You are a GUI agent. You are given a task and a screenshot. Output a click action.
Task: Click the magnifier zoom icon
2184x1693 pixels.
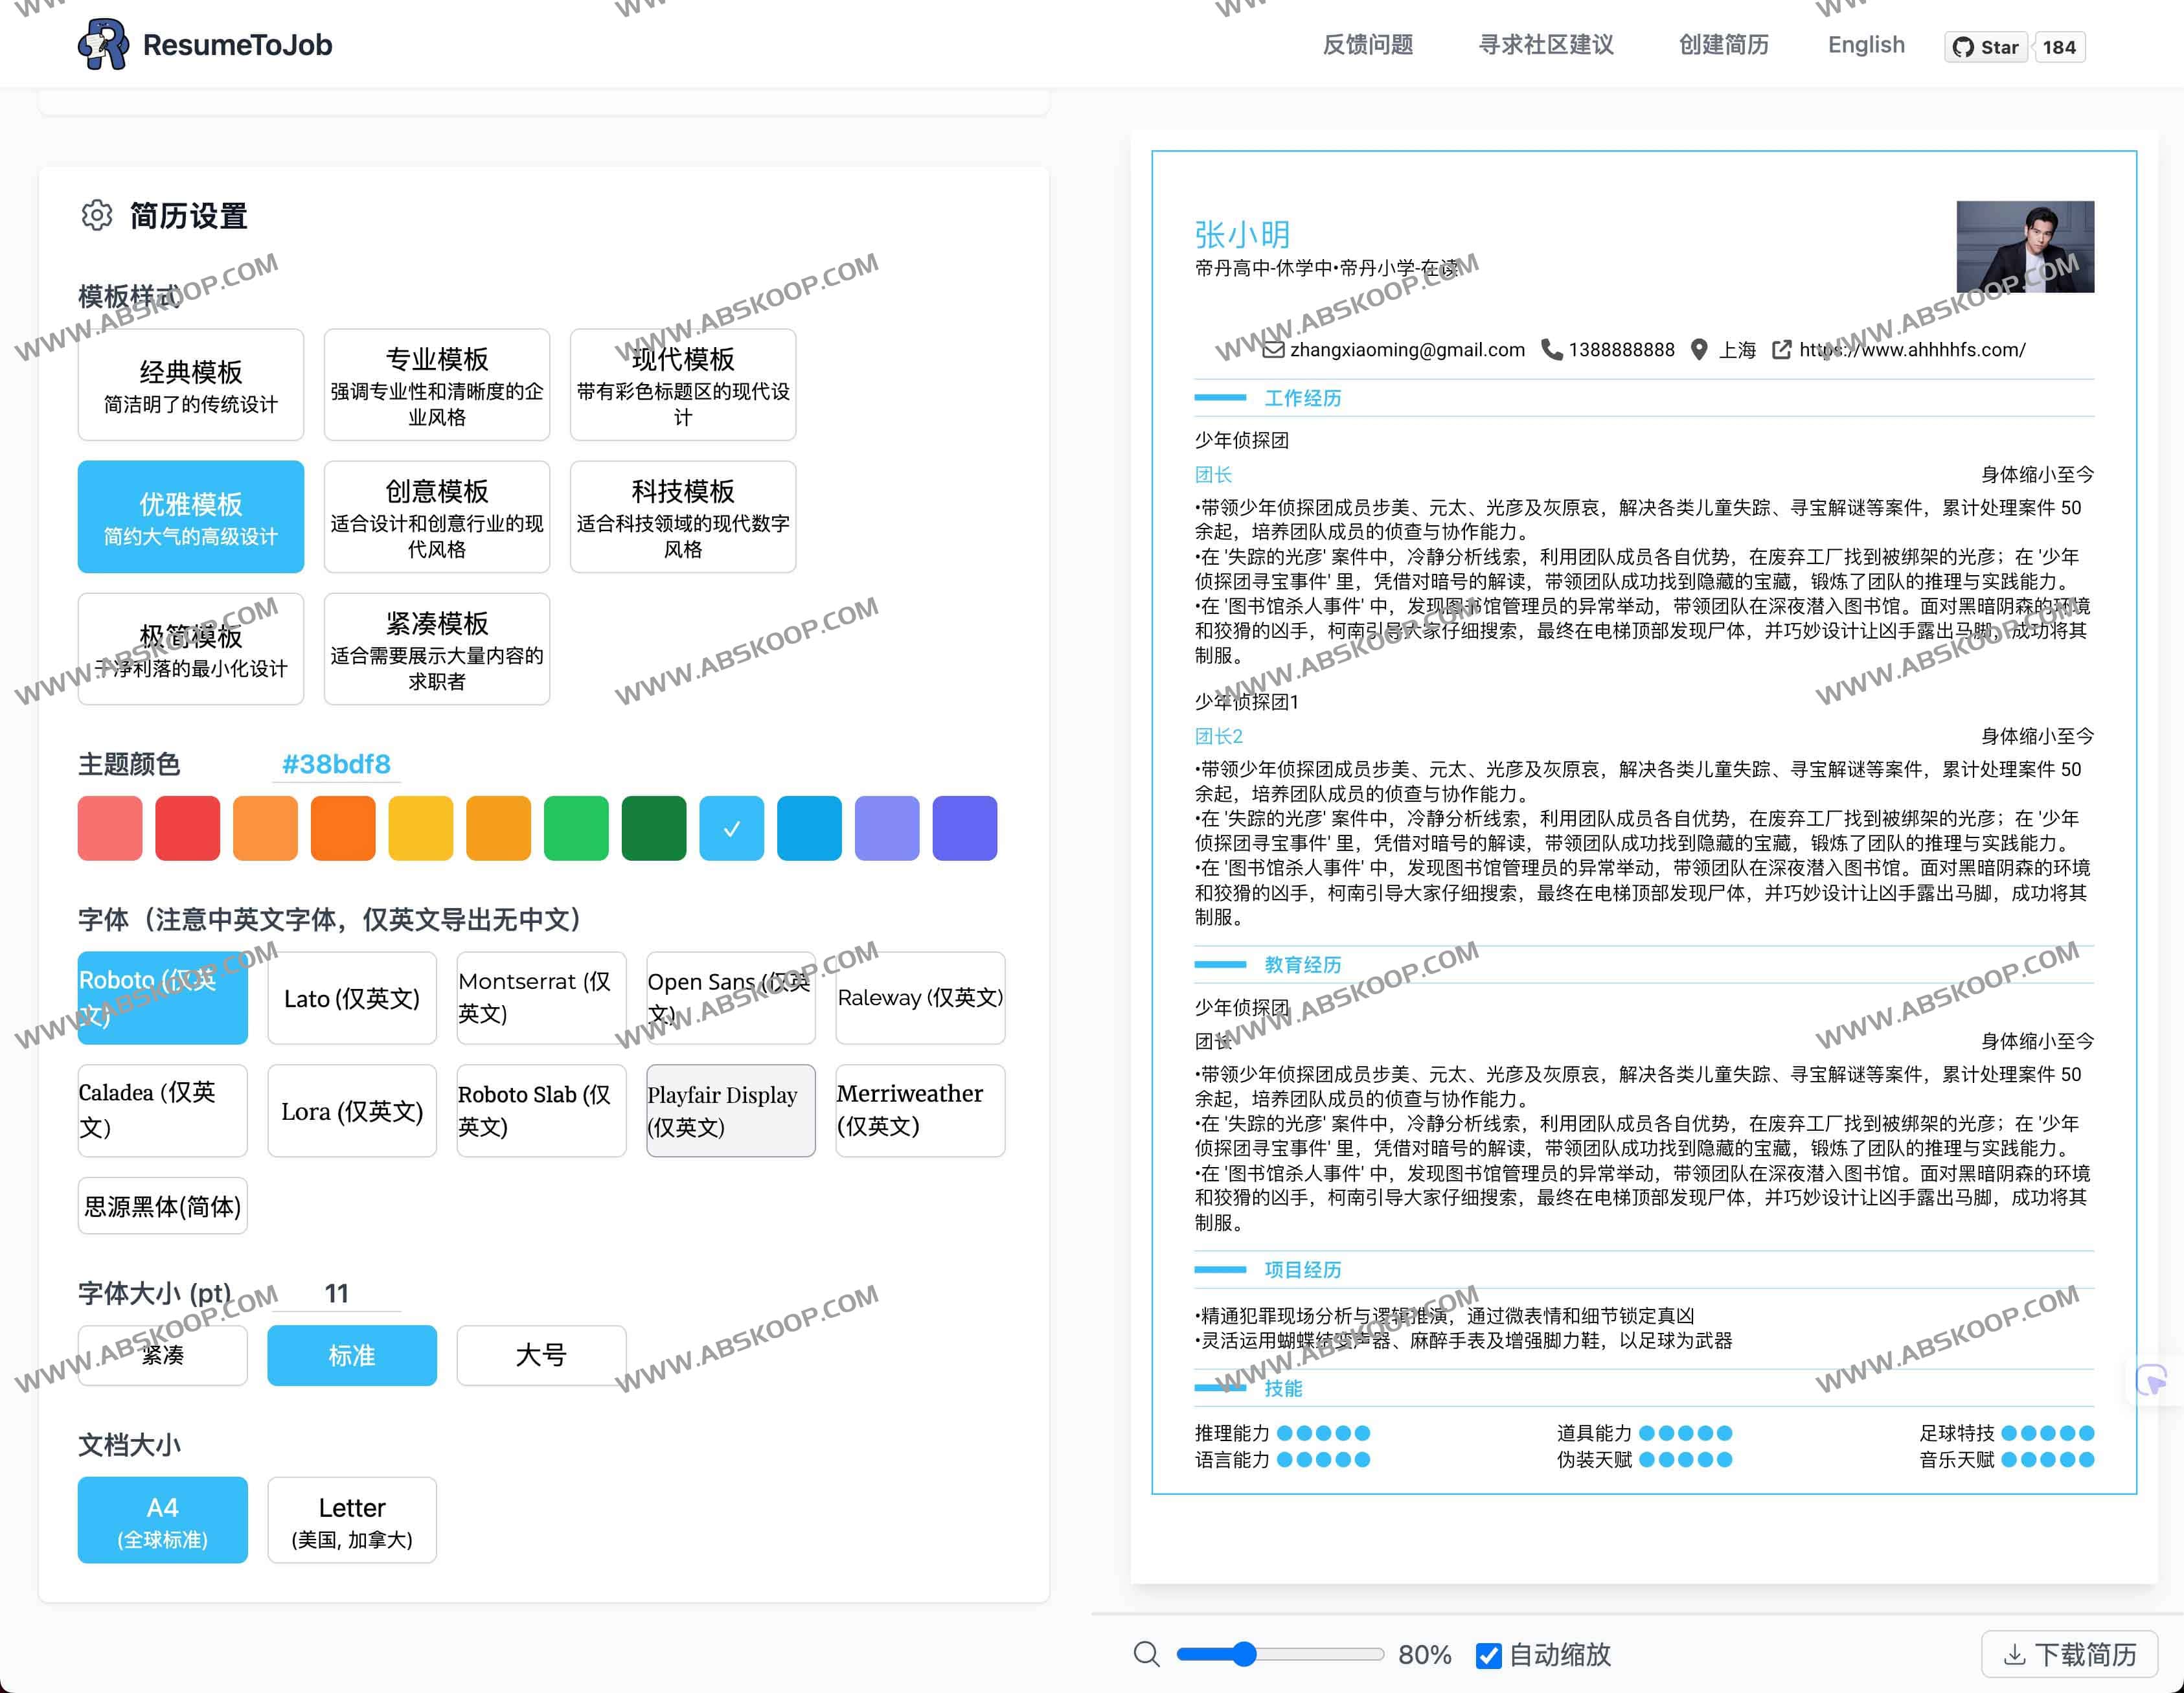click(x=1147, y=1654)
